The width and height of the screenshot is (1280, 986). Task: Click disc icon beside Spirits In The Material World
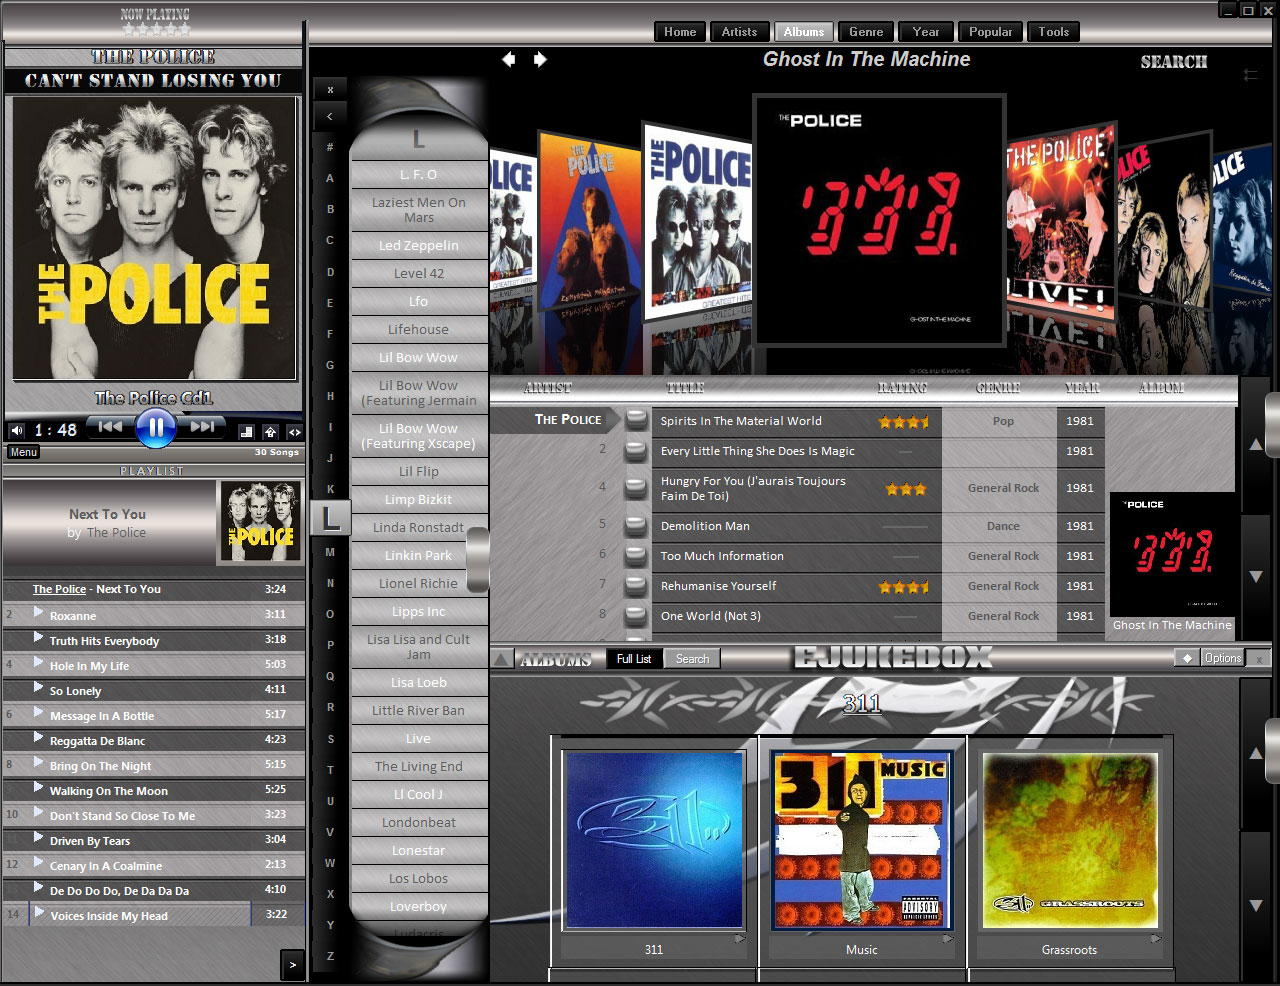coord(636,421)
